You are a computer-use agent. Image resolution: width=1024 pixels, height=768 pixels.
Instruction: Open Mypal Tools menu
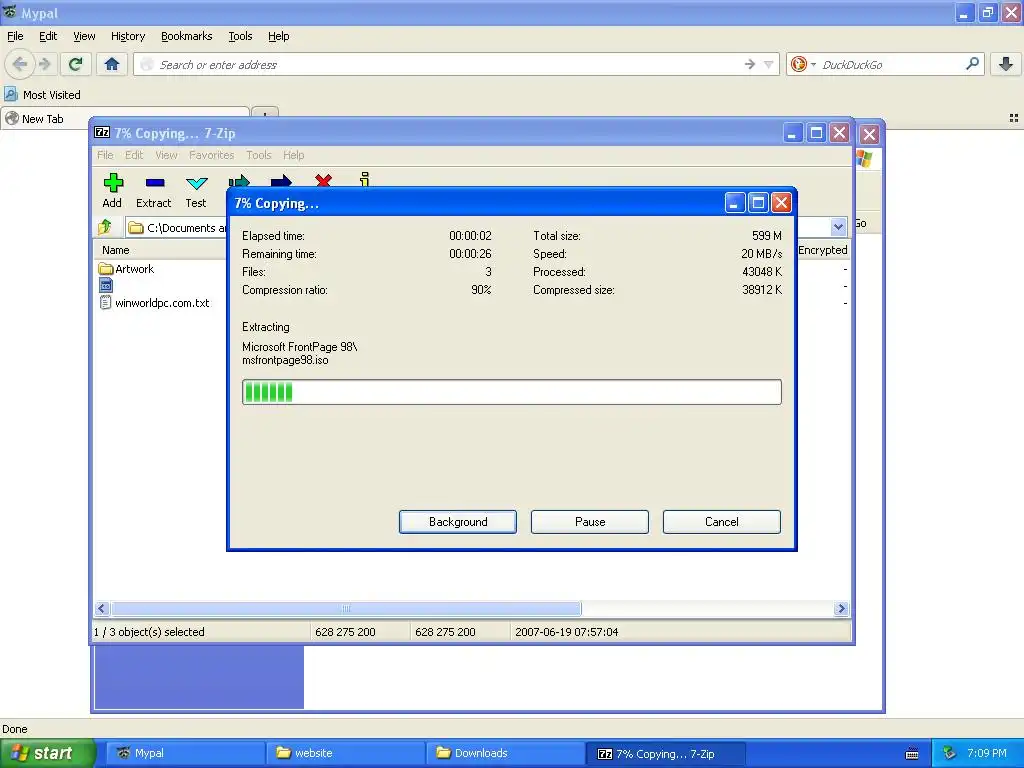pyautogui.click(x=240, y=36)
